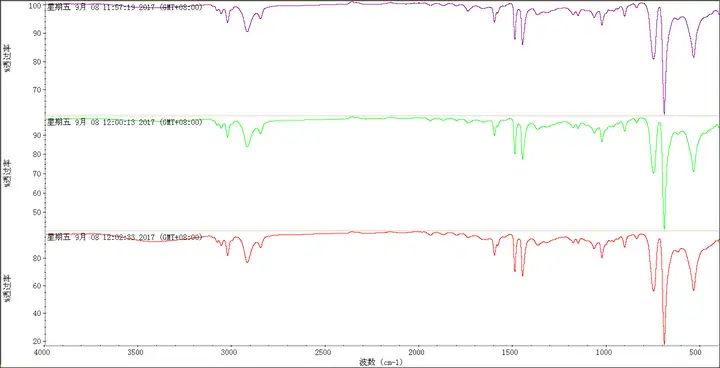Click the %透过率 label of red spectrum
Screen dimensions: 720x368
tap(7, 289)
